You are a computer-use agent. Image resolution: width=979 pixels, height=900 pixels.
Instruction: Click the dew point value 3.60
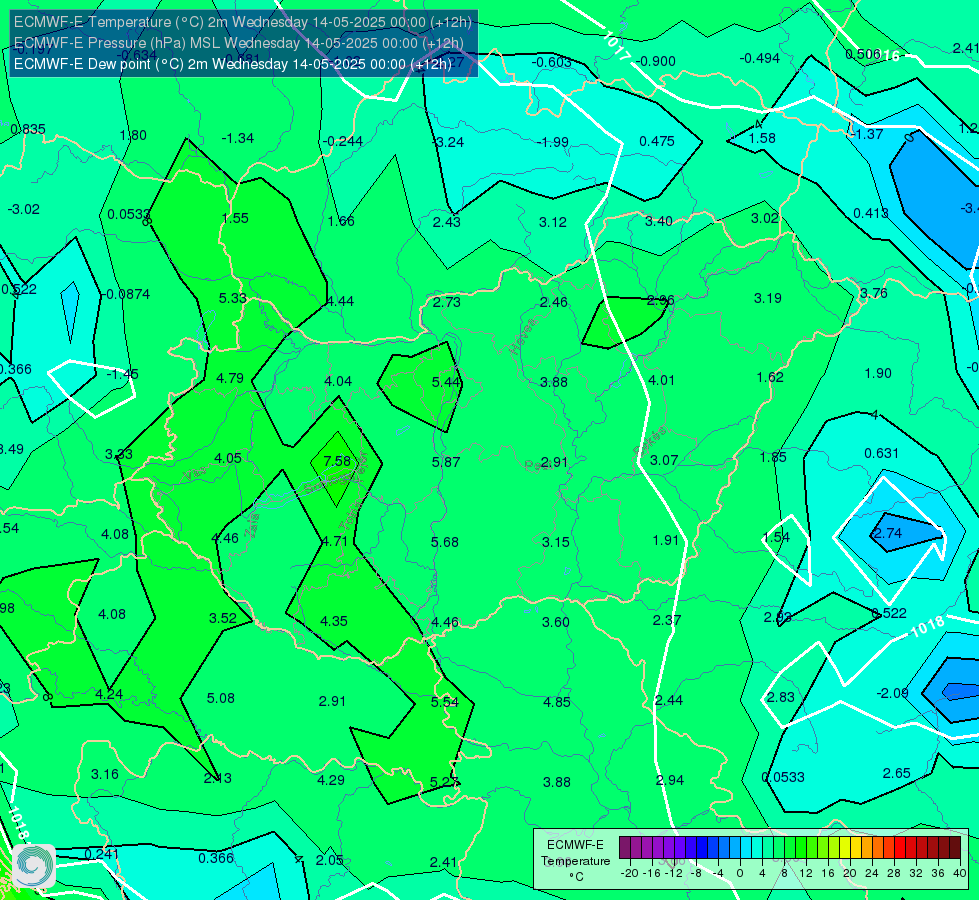(556, 622)
